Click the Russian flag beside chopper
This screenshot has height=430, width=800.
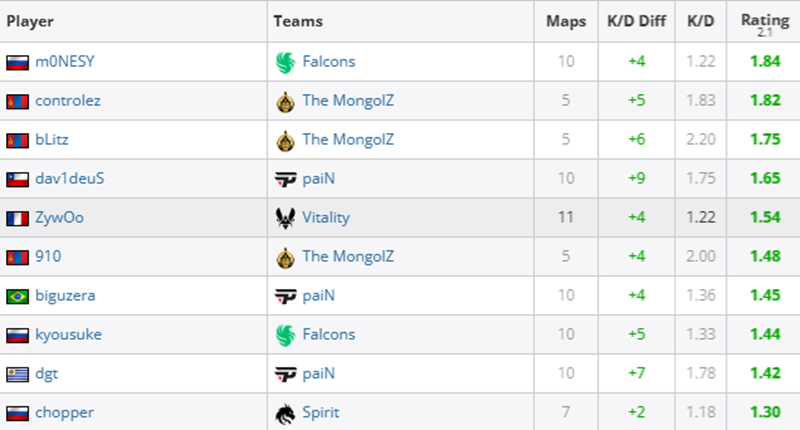click(16, 413)
